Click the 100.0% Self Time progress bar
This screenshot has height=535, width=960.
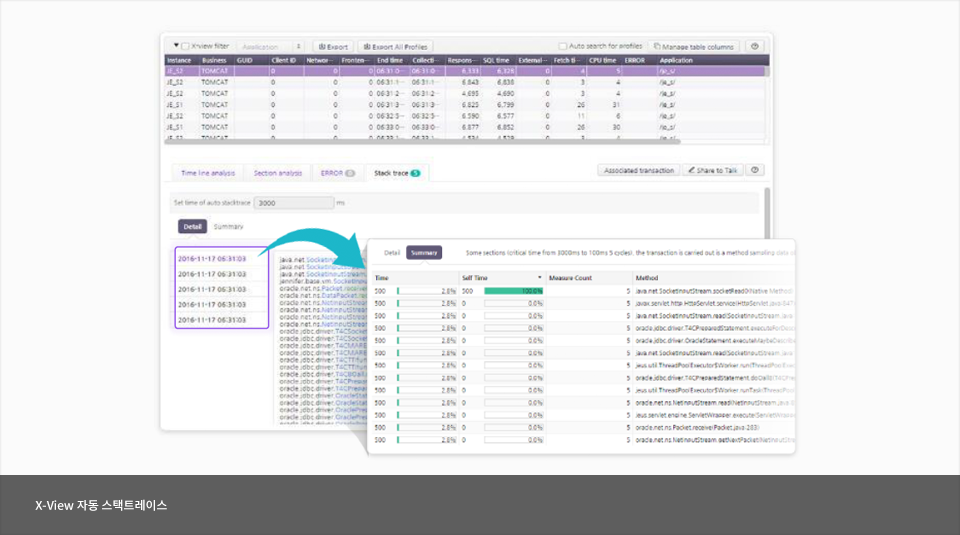(x=513, y=291)
